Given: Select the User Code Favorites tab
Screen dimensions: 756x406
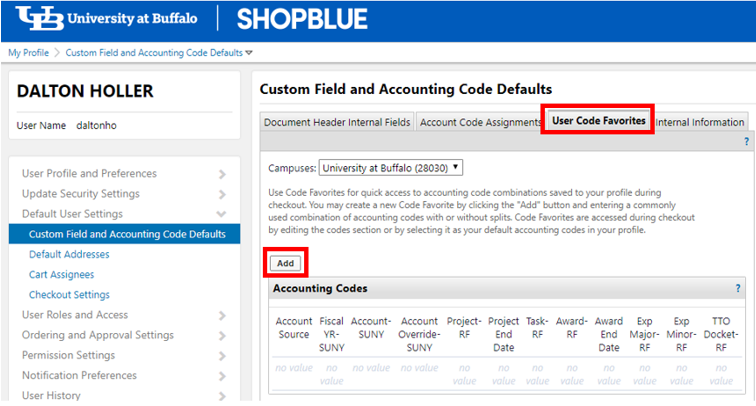Looking at the screenshot, I should click(598, 121).
